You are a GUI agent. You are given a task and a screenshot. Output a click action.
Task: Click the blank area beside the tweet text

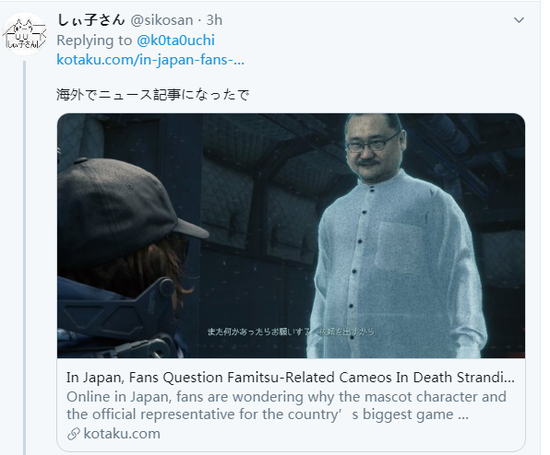coord(386,95)
